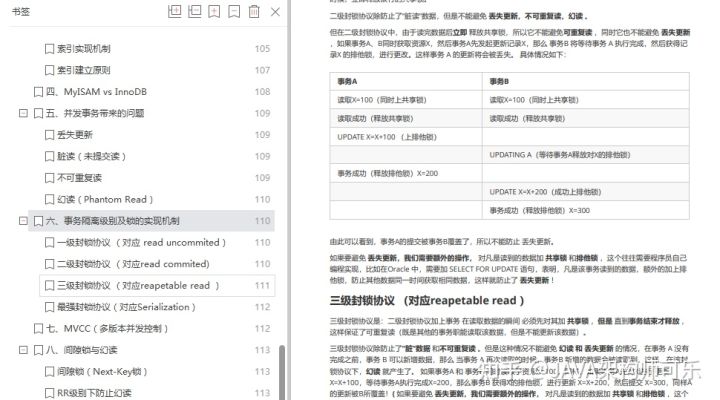Click bookmark icon beside 六、事务隔离级别及锁的实现机制

pos(39,221)
